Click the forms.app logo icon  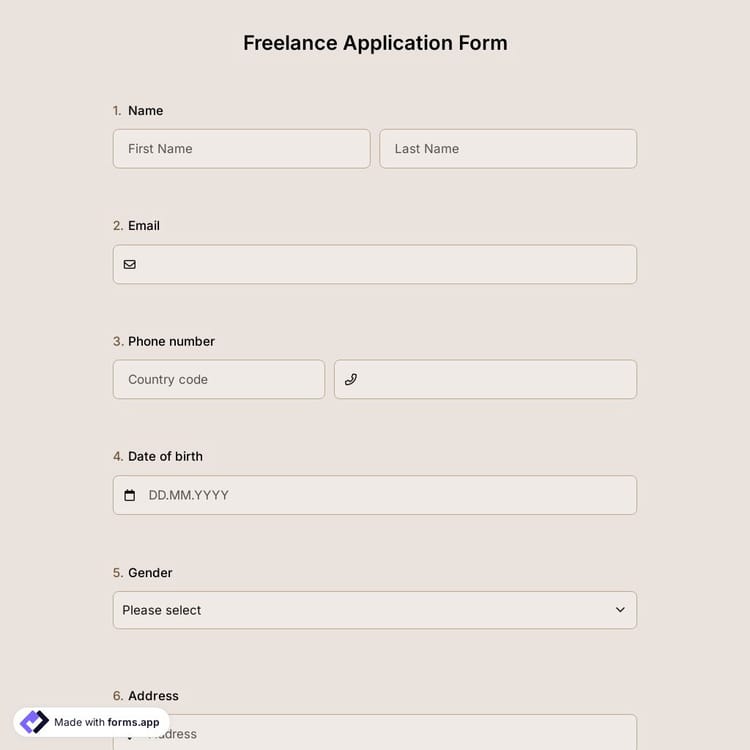(34, 722)
